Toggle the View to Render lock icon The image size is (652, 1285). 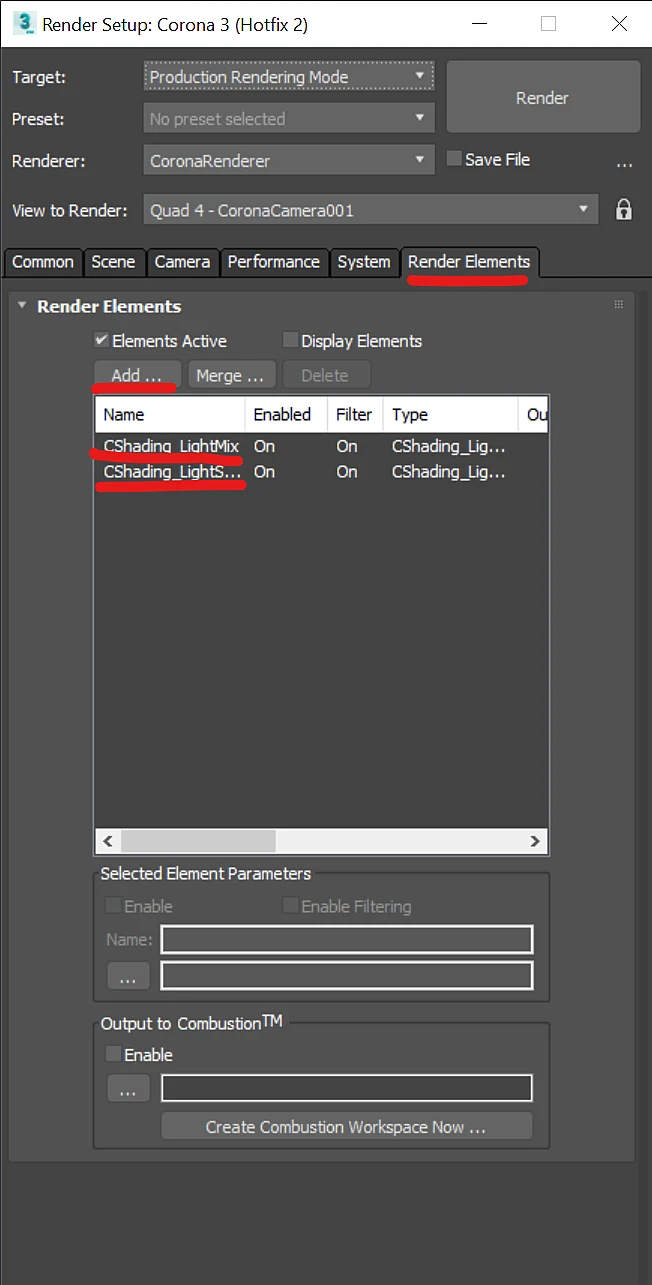[623, 210]
